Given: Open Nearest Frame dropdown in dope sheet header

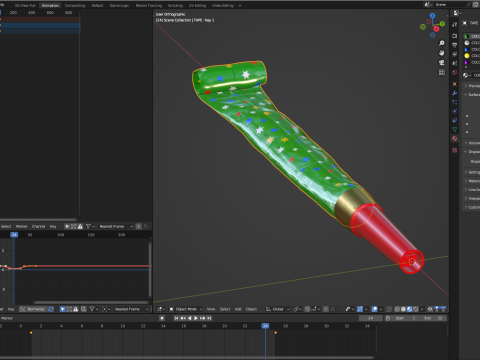Looking at the screenshot, I should point(116,226).
